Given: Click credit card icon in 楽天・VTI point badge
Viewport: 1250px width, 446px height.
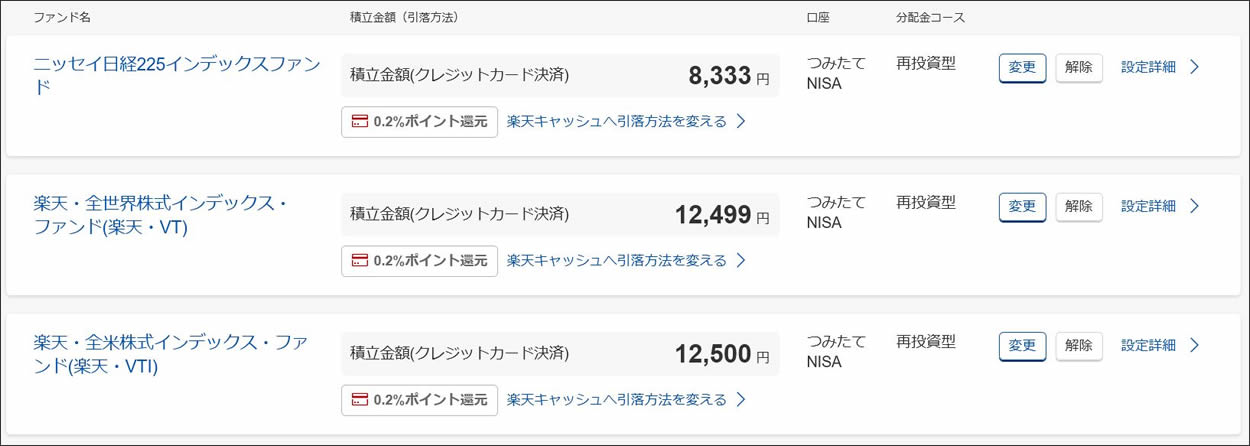Looking at the screenshot, I should [x=359, y=399].
